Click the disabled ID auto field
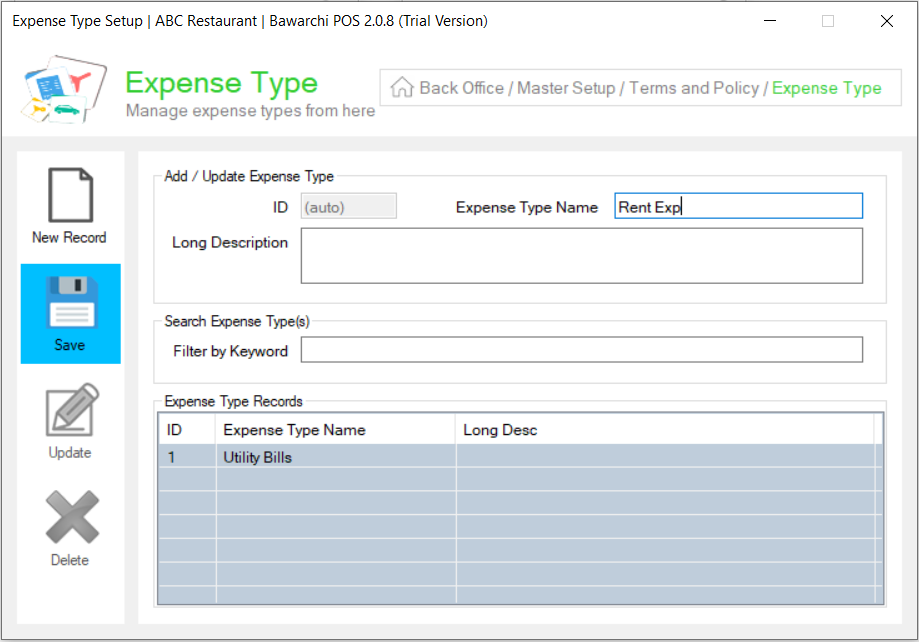 pos(348,207)
